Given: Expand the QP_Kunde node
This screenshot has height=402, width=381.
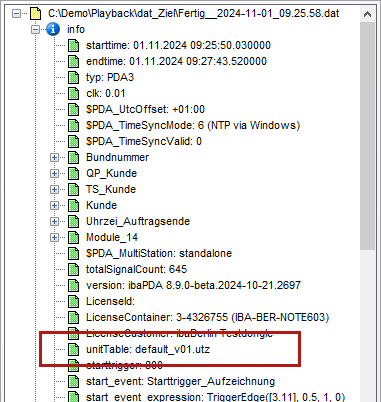Looking at the screenshot, I should tap(54, 173).
